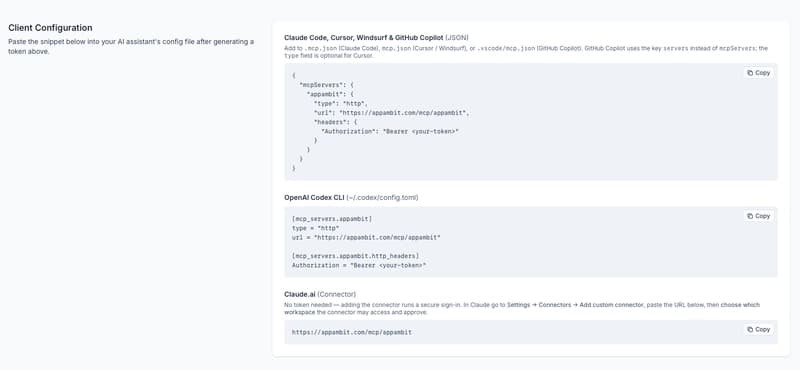
Task: Click the (~/.codex/config.toml) path label
Action: pyautogui.click(x=383, y=198)
